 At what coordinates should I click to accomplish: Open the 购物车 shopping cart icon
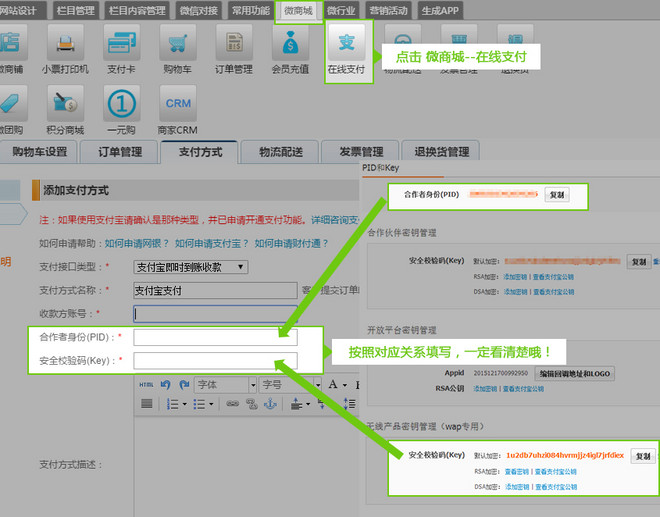tap(178, 48)
